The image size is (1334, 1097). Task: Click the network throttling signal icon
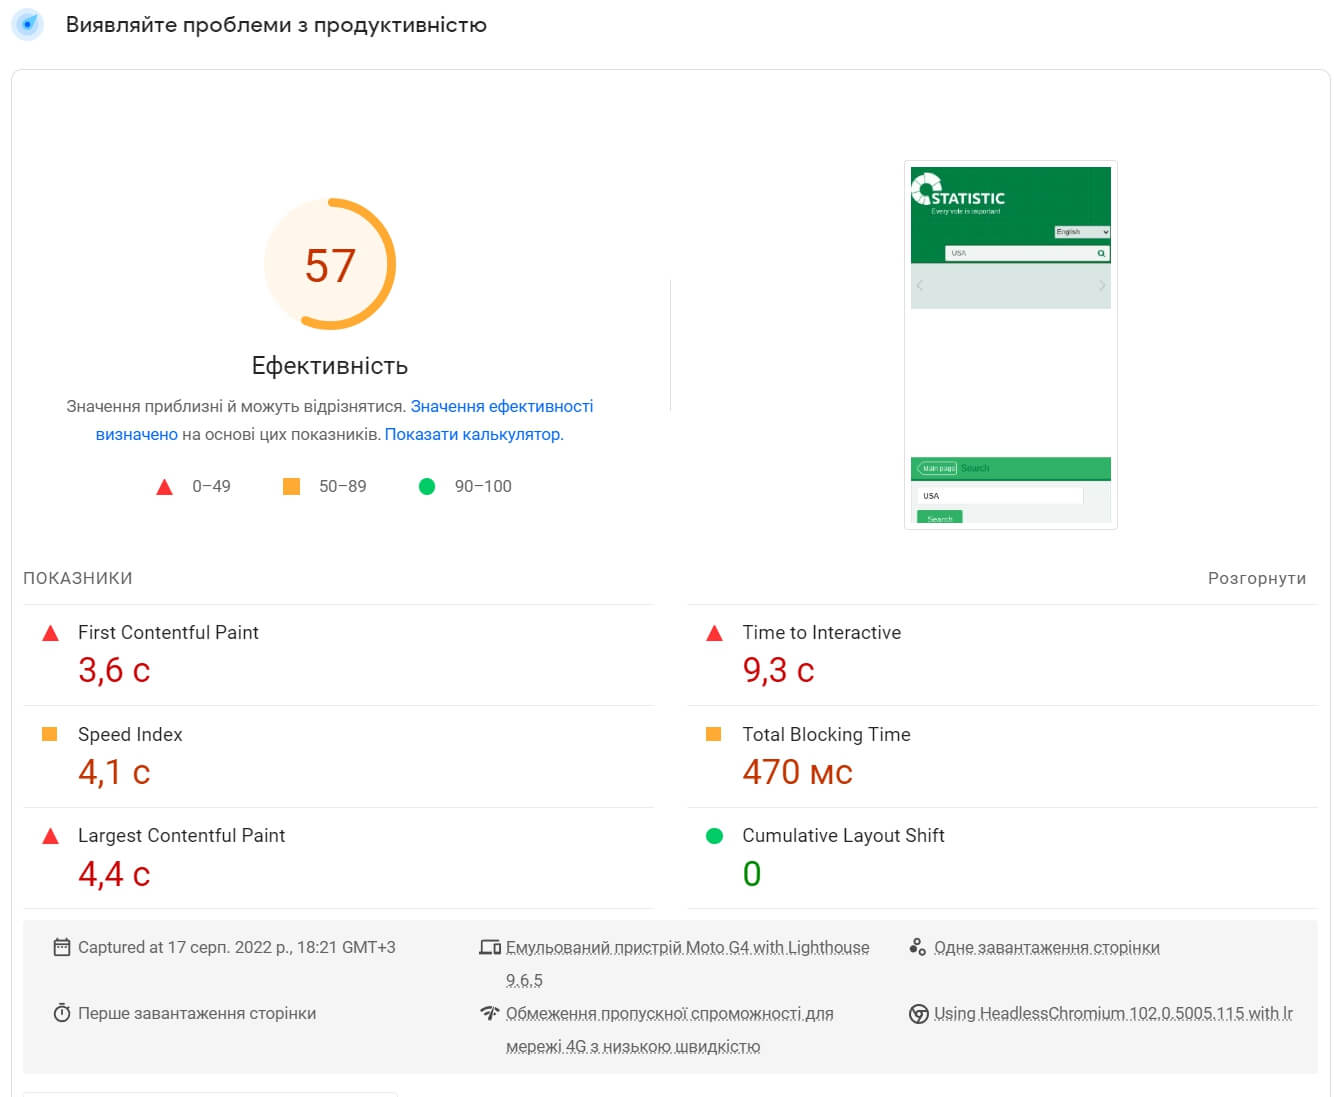490,1013
